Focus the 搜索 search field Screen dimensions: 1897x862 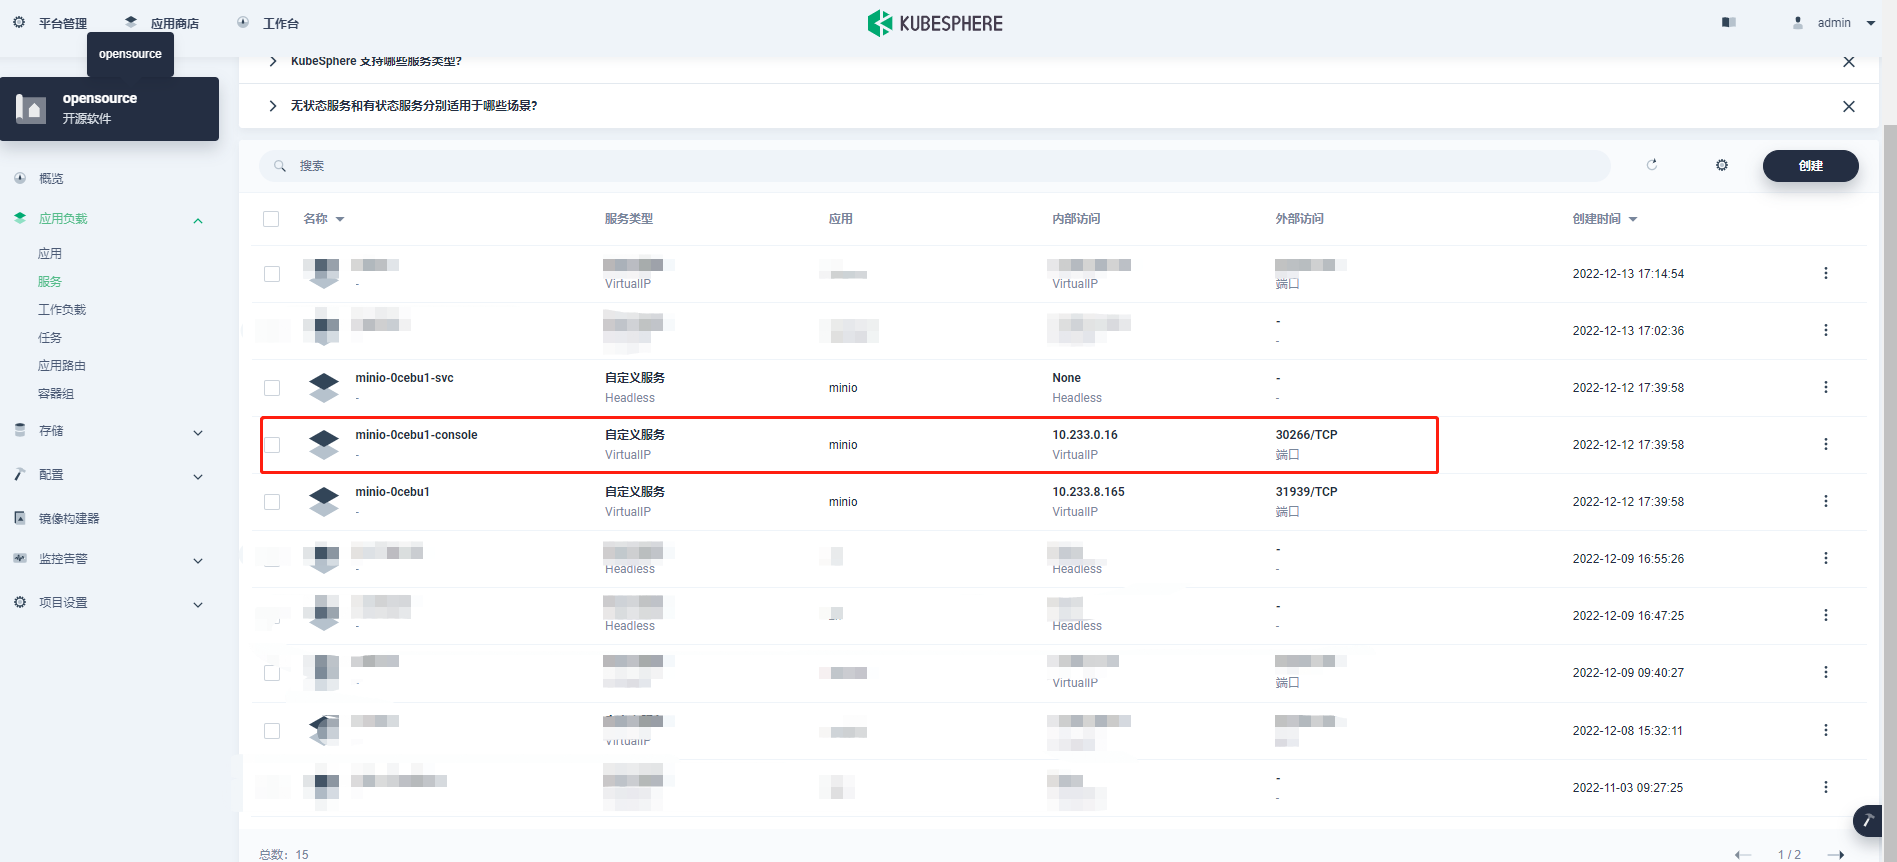click(935, 166)
